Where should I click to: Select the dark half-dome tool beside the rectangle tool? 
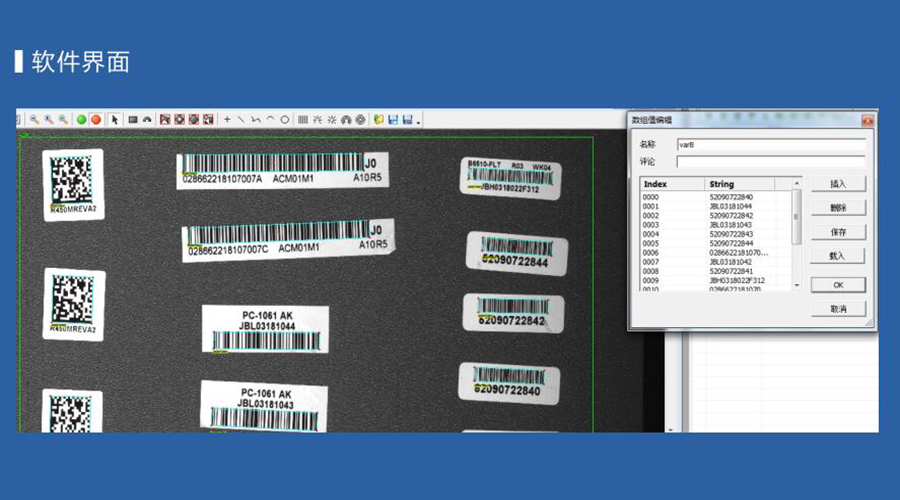147,119
